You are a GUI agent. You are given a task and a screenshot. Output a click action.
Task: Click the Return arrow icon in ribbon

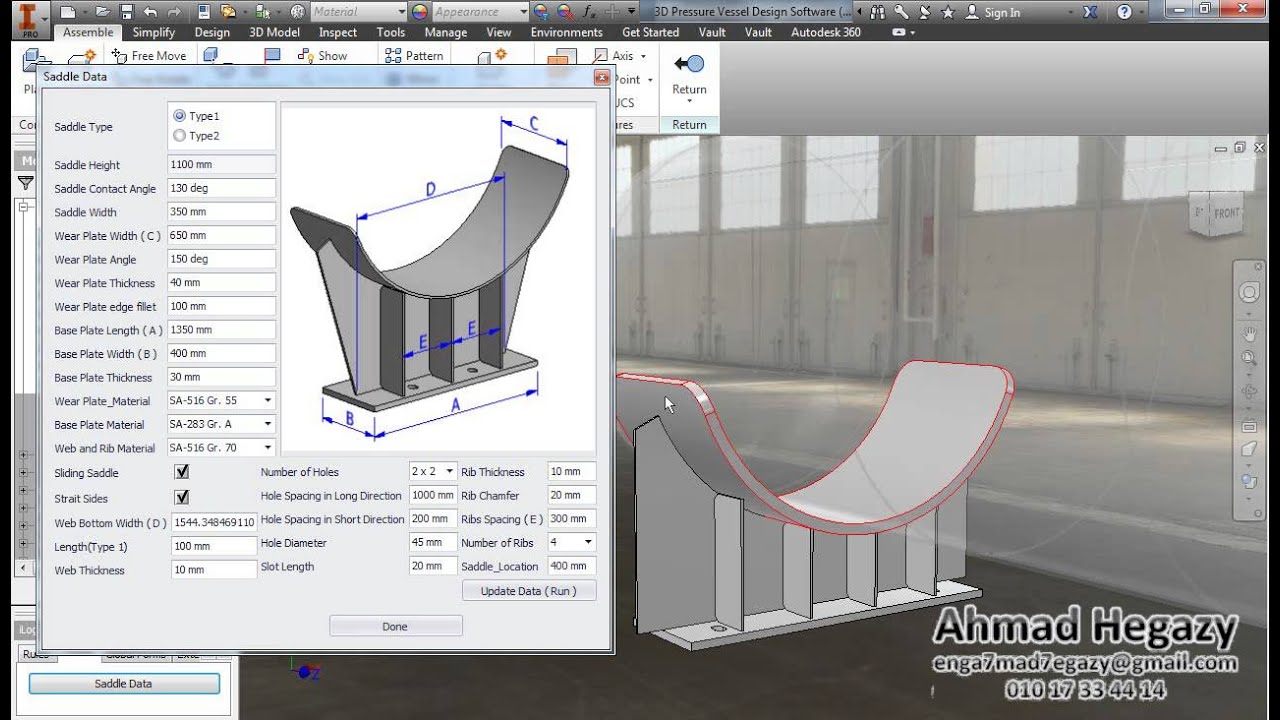689,64
